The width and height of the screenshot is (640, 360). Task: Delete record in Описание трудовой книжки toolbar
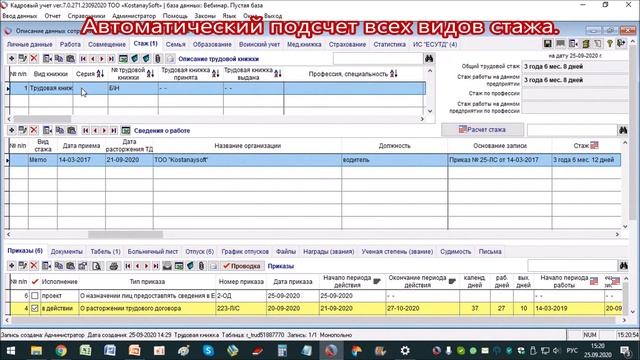(34, 59)
